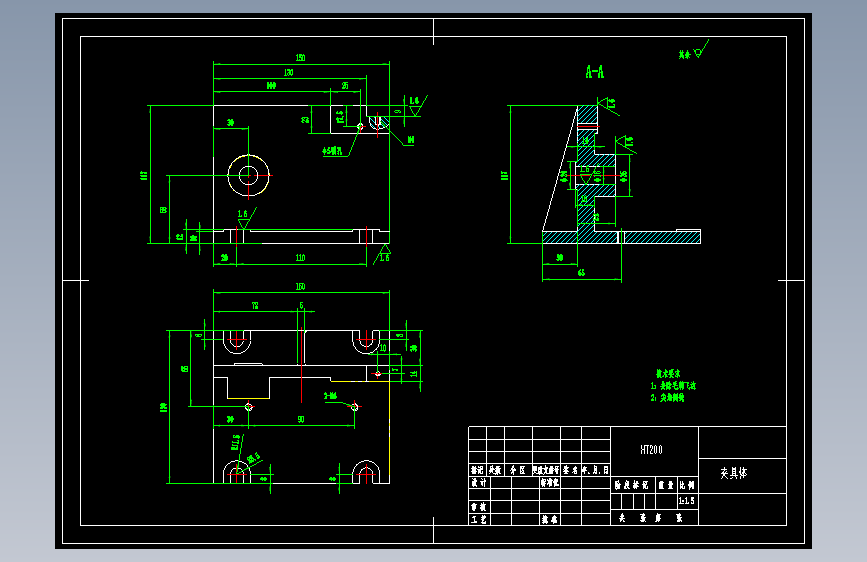
Task: Click the 72 dimension in the lower view
Action: (x=255, y=305)
